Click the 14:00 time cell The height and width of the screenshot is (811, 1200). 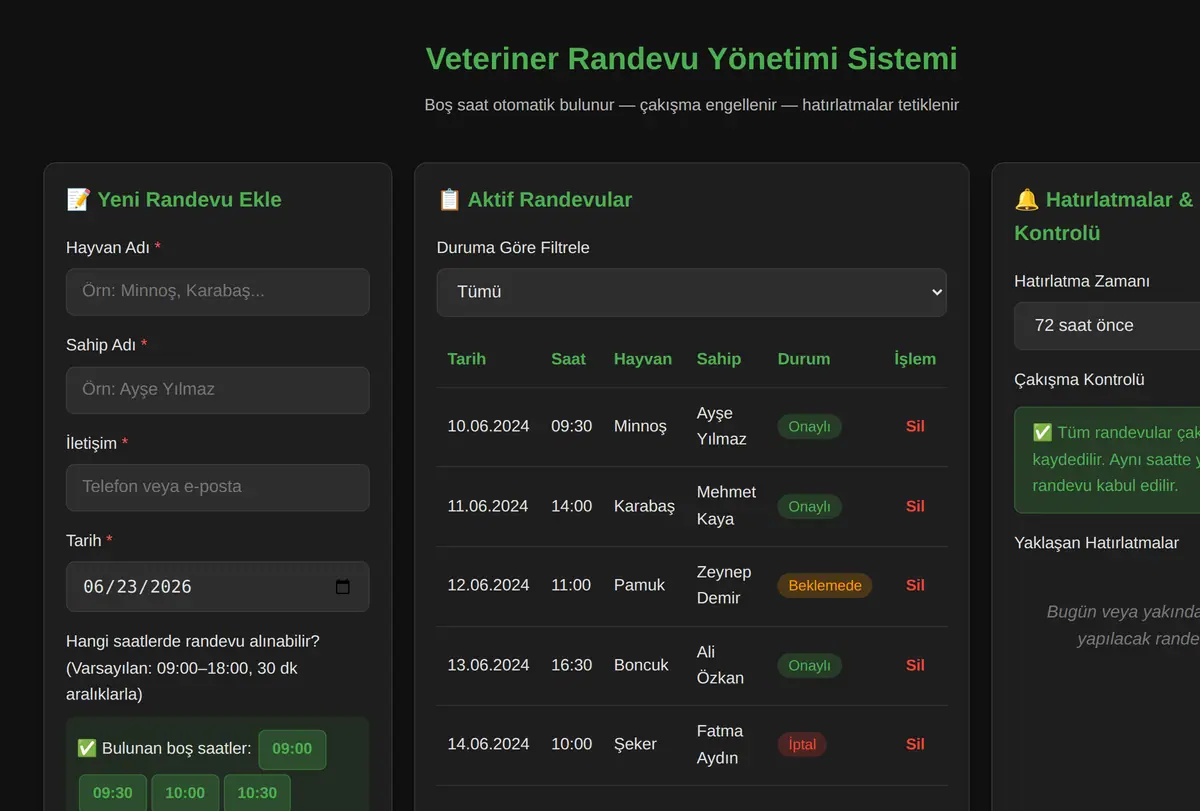(x=572, y=506)
